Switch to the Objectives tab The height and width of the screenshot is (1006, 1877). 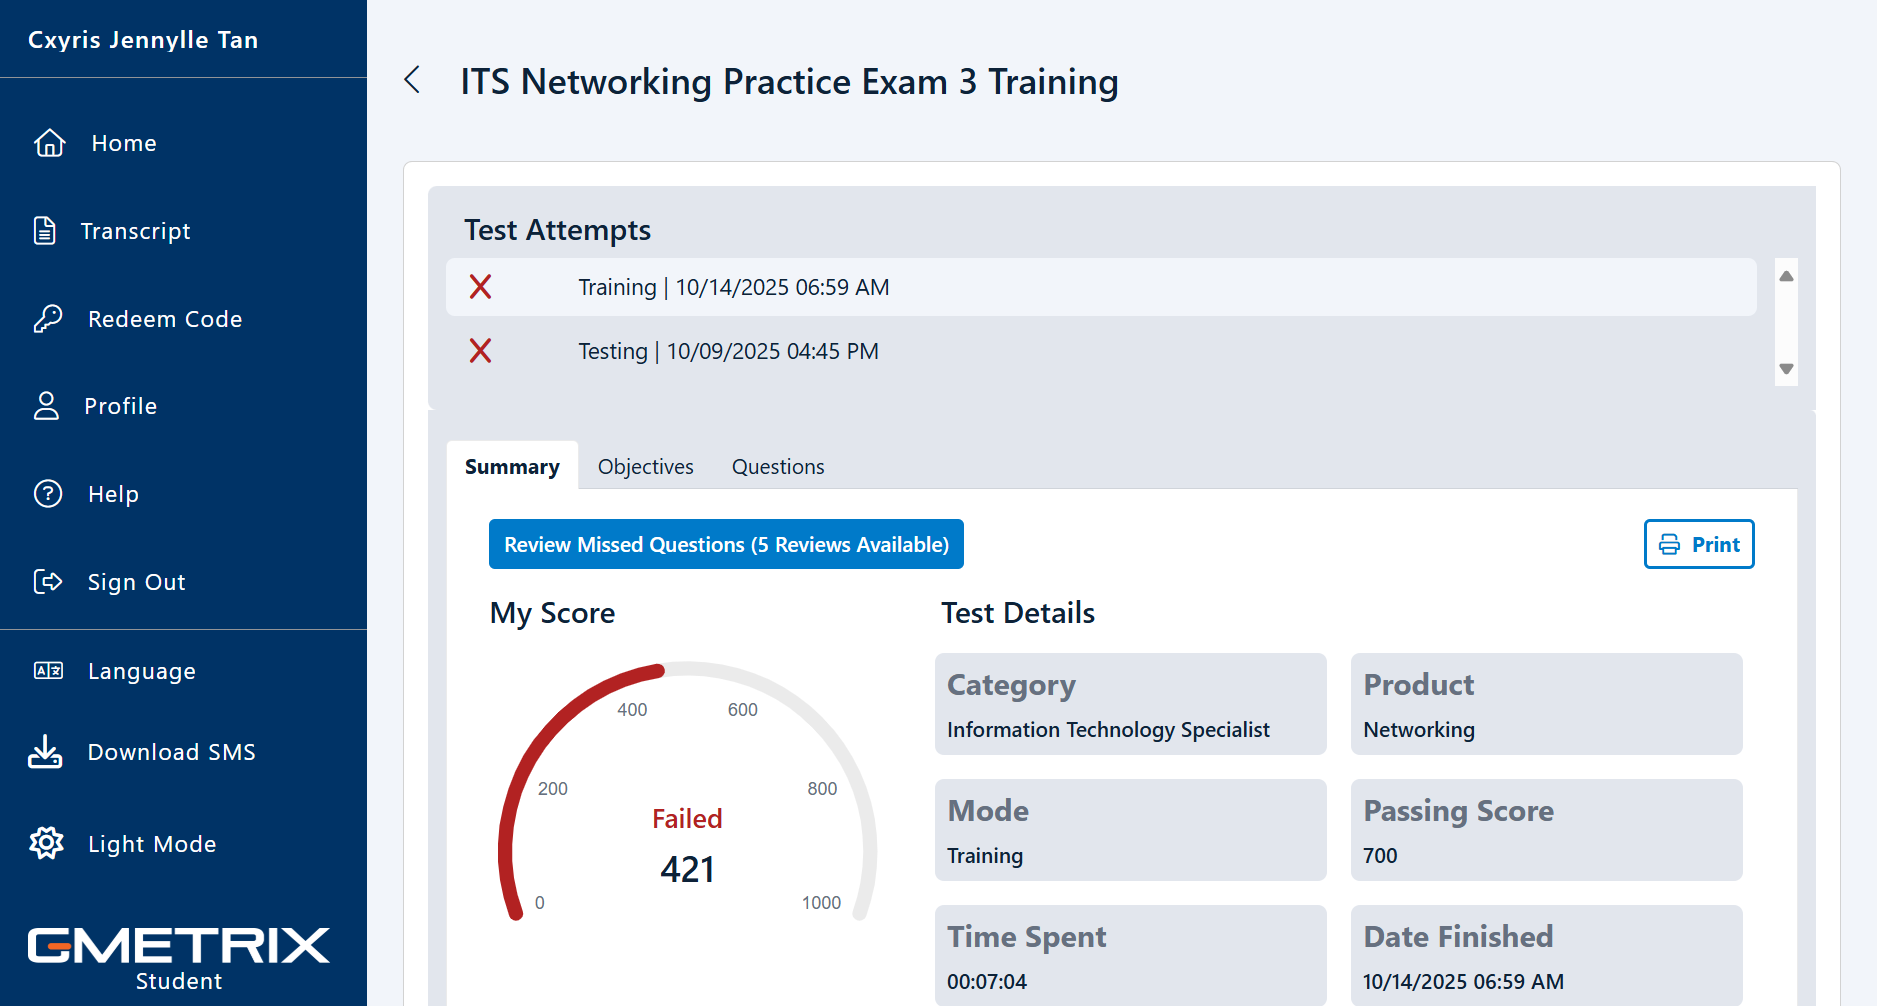tap(645, 467)
